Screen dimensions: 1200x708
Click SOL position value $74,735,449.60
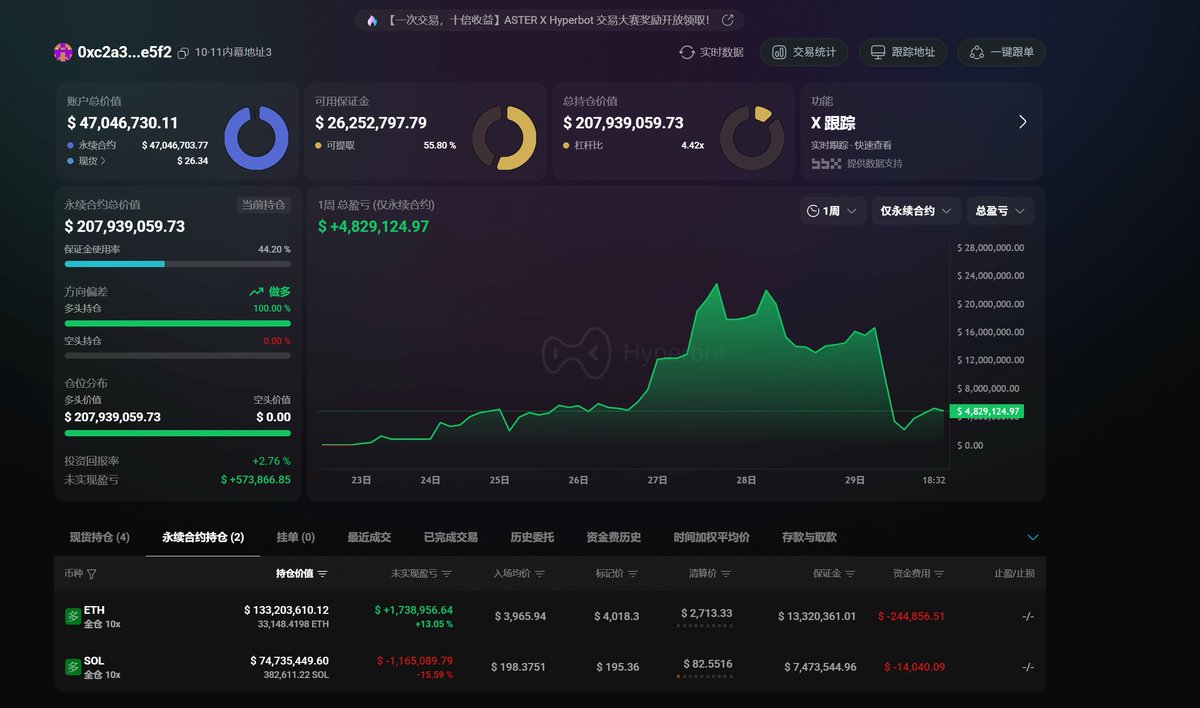[289, 661]
